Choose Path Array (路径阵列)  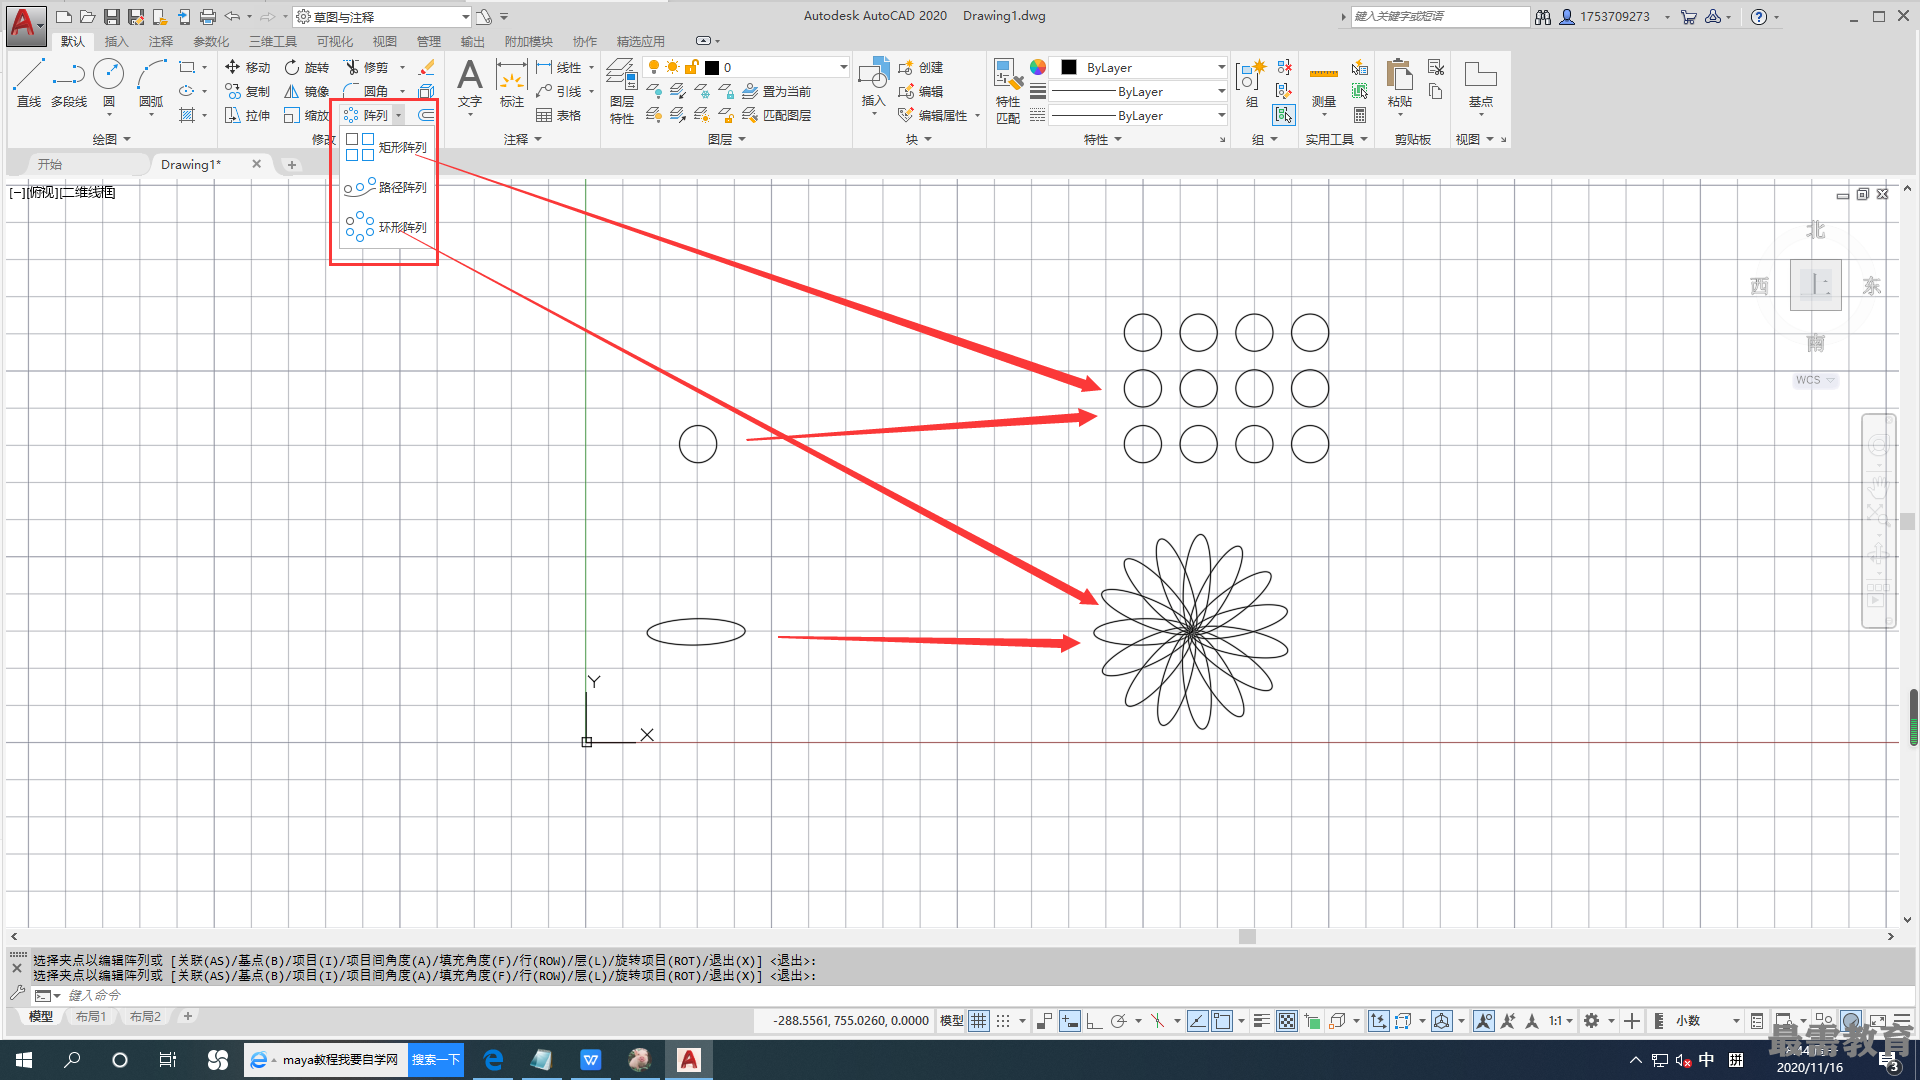click(387, 187)
